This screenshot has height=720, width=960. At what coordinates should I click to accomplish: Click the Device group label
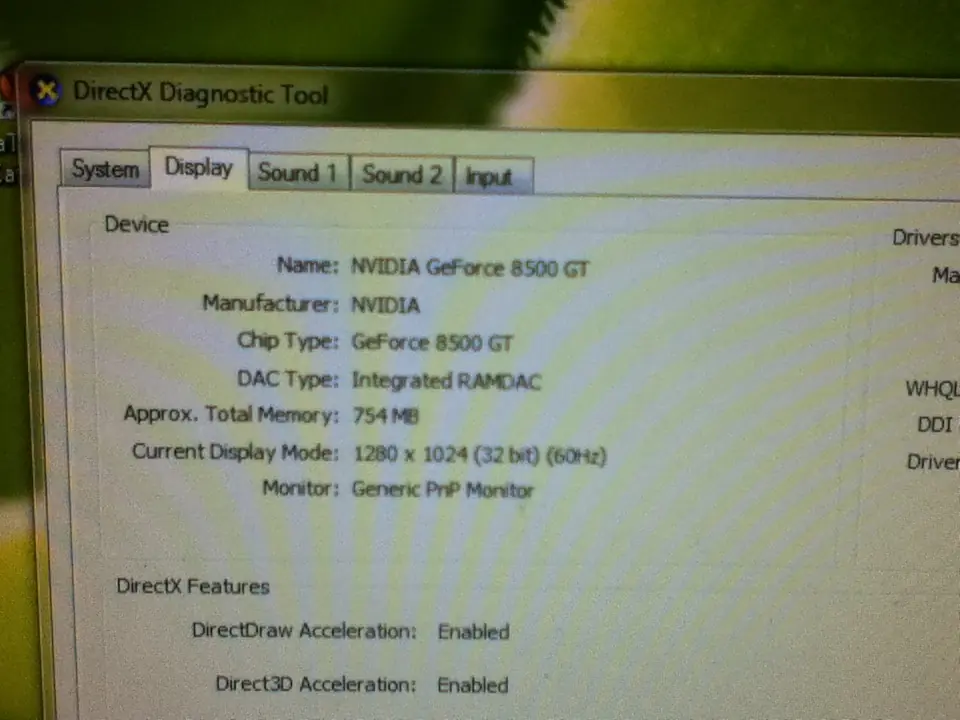(x=137, y=225)
